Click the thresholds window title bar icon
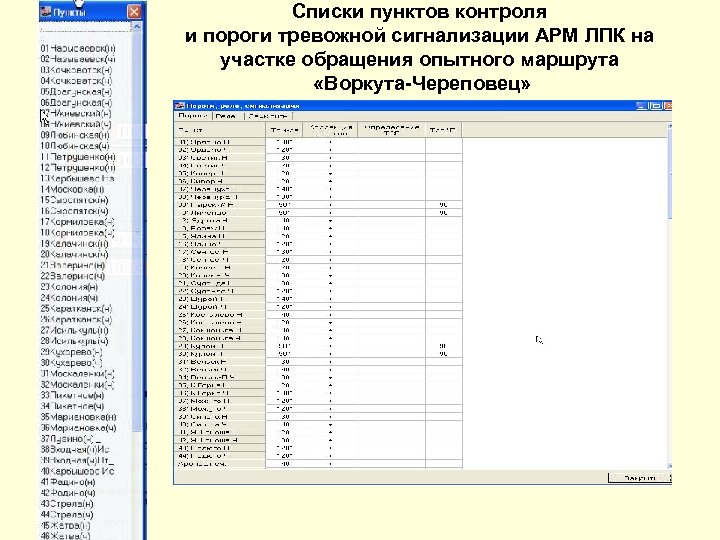 [179, 106]
